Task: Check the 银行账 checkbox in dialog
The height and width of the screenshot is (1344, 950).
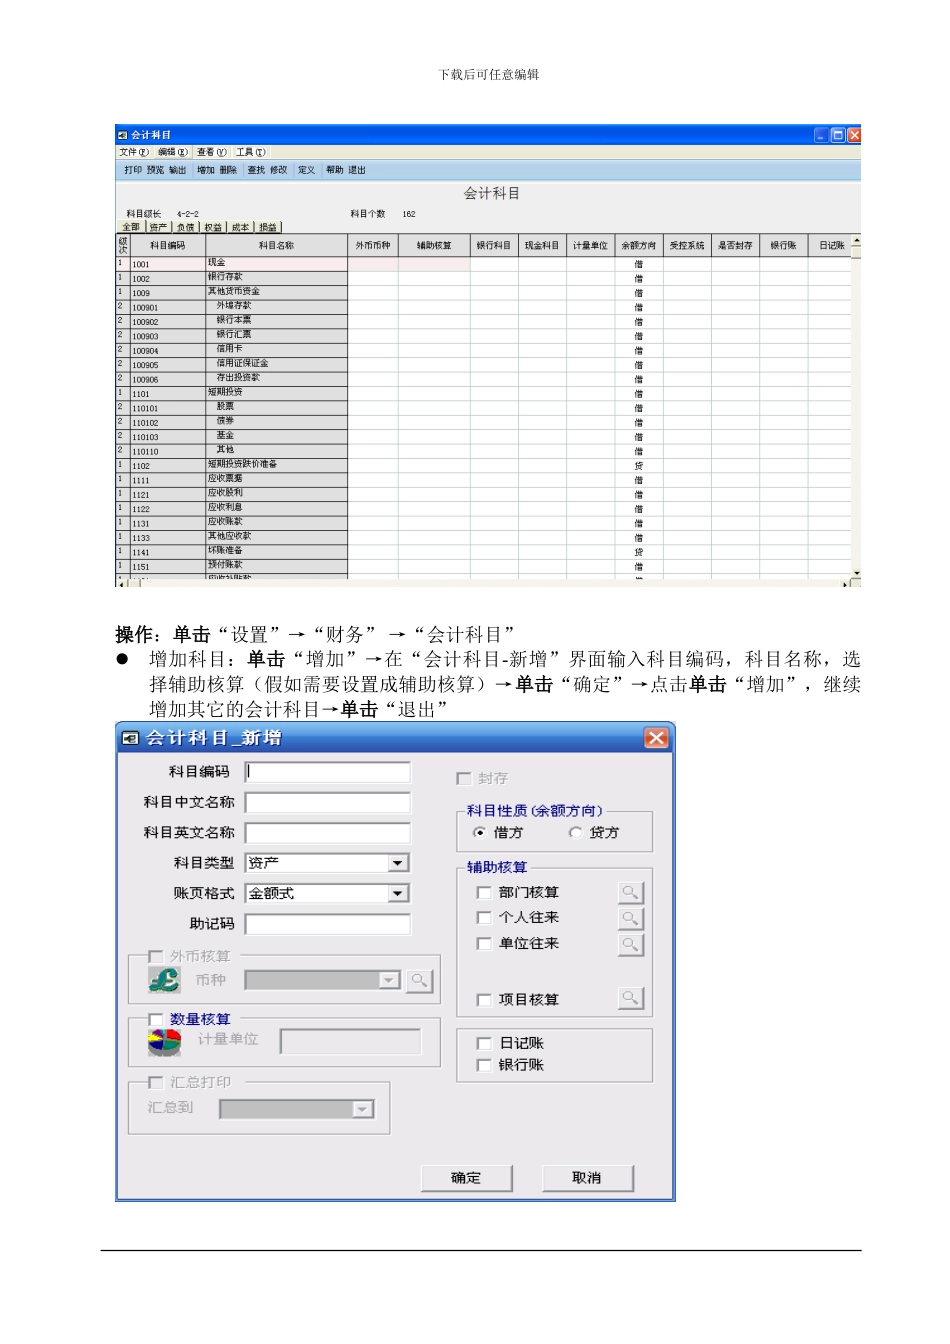Action: [x=484, y=1065]
